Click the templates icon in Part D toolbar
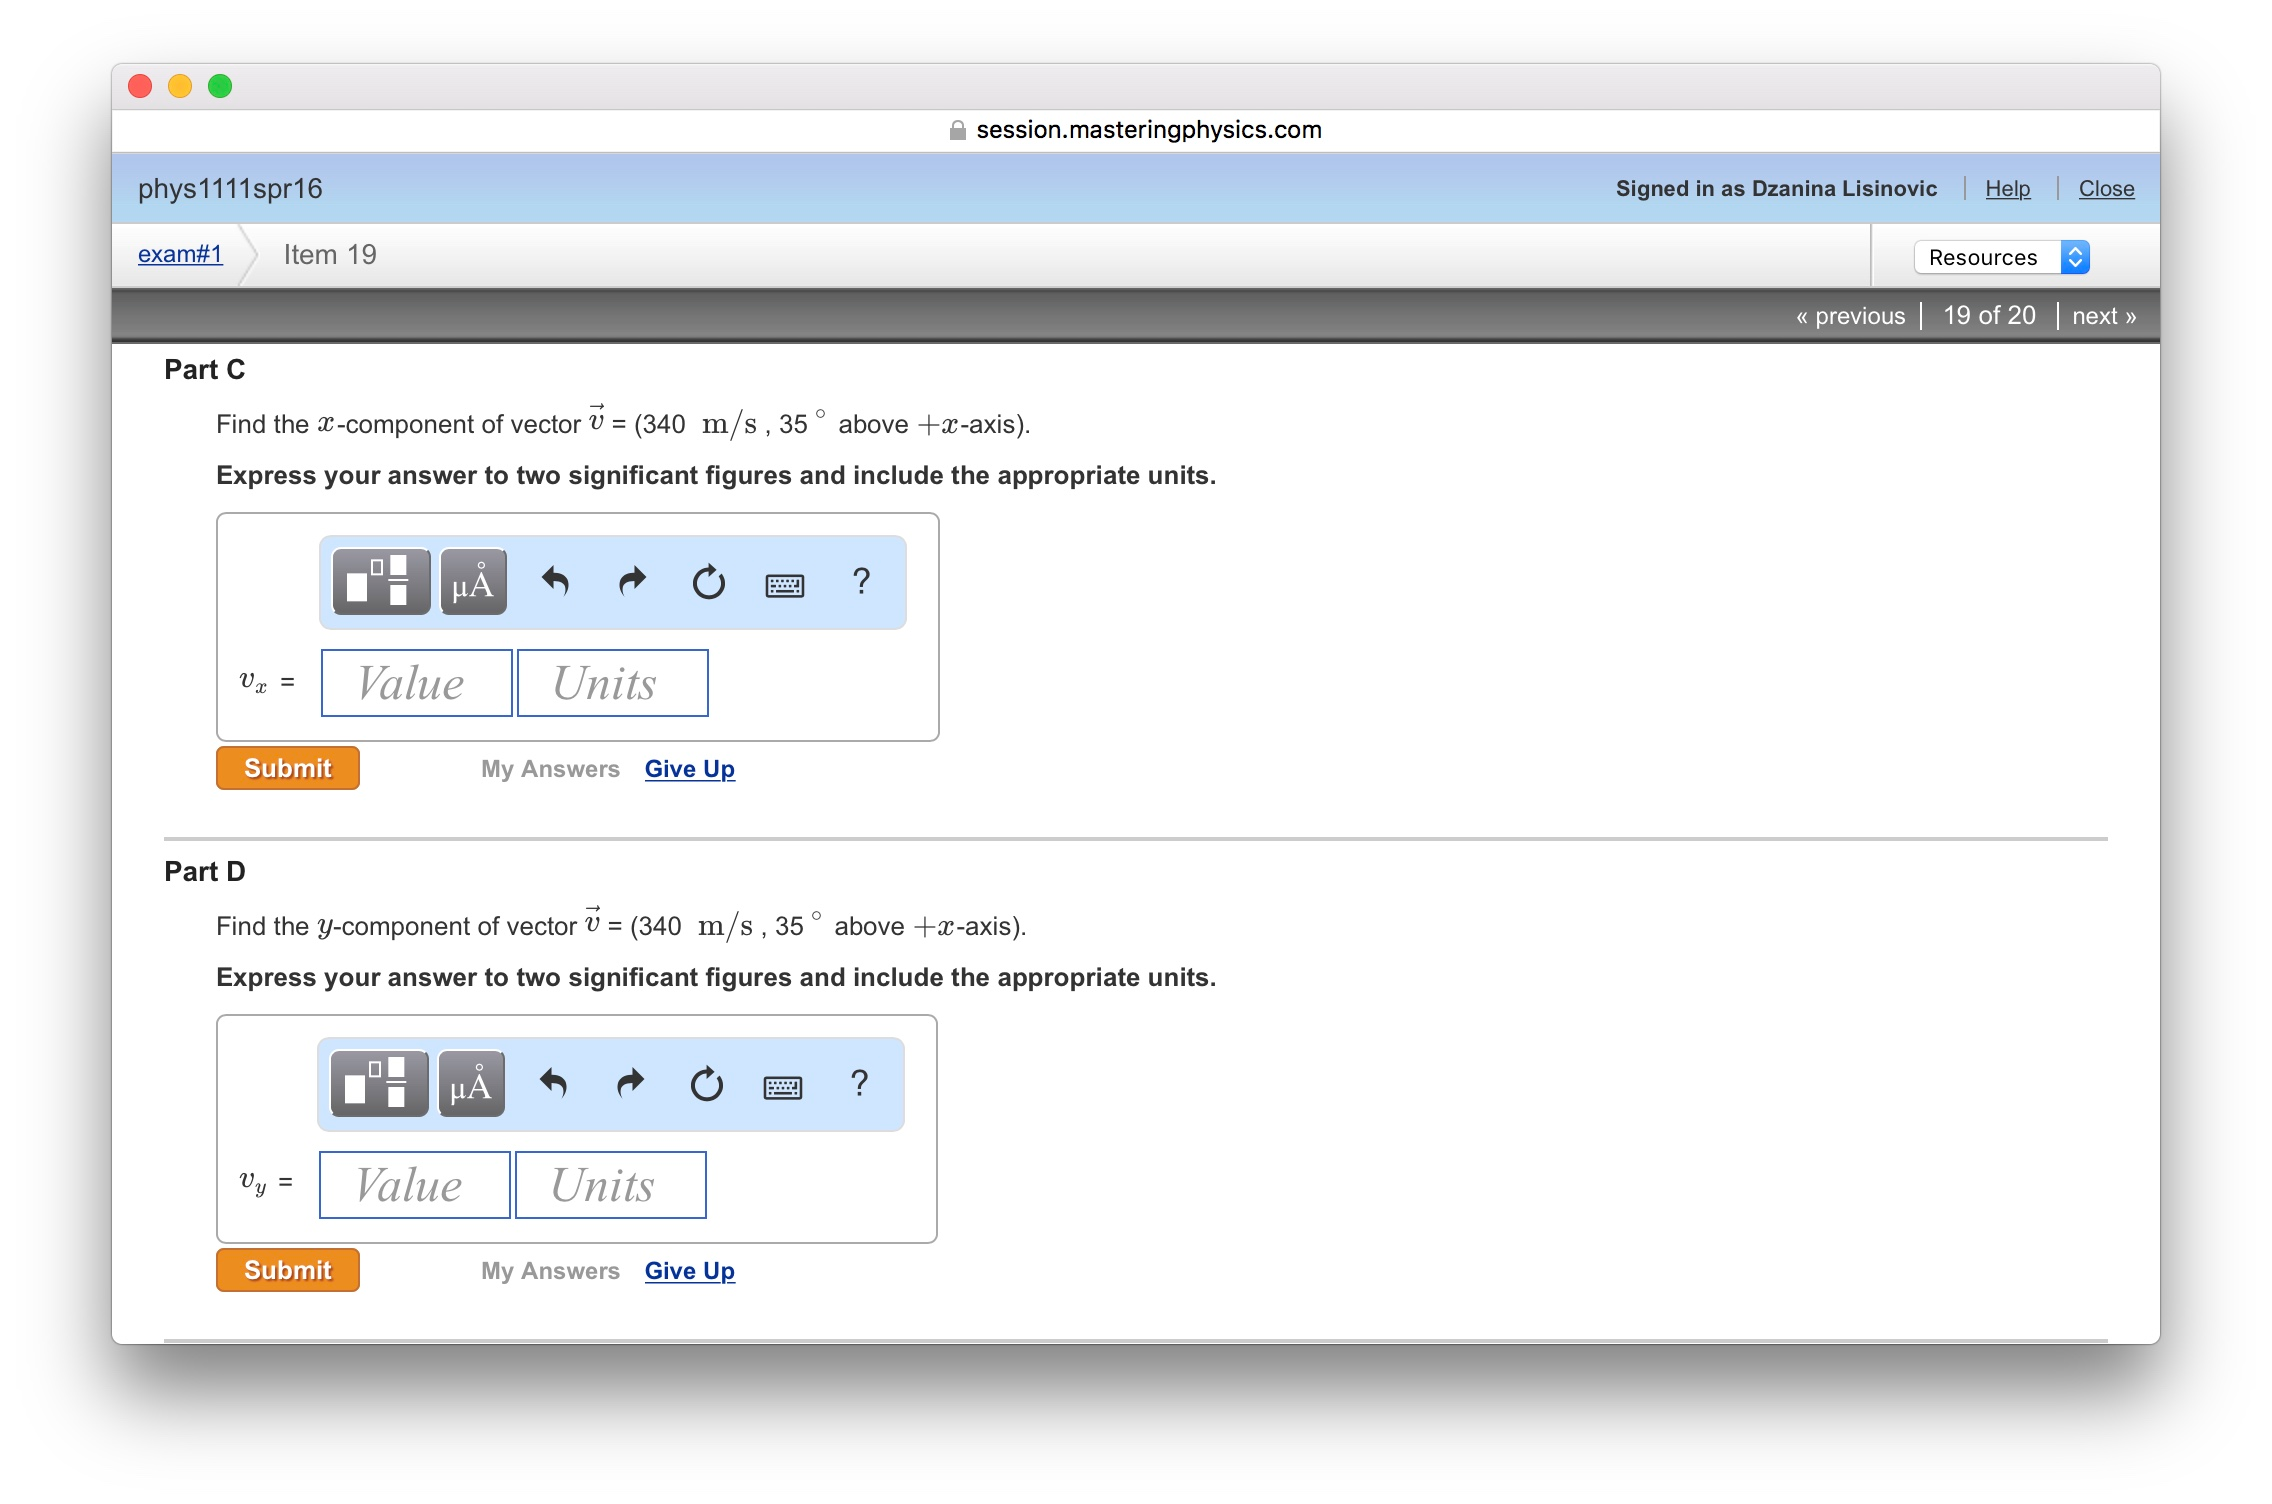Viewport: 2272px width, 1504px height. tap(378, 1084)
